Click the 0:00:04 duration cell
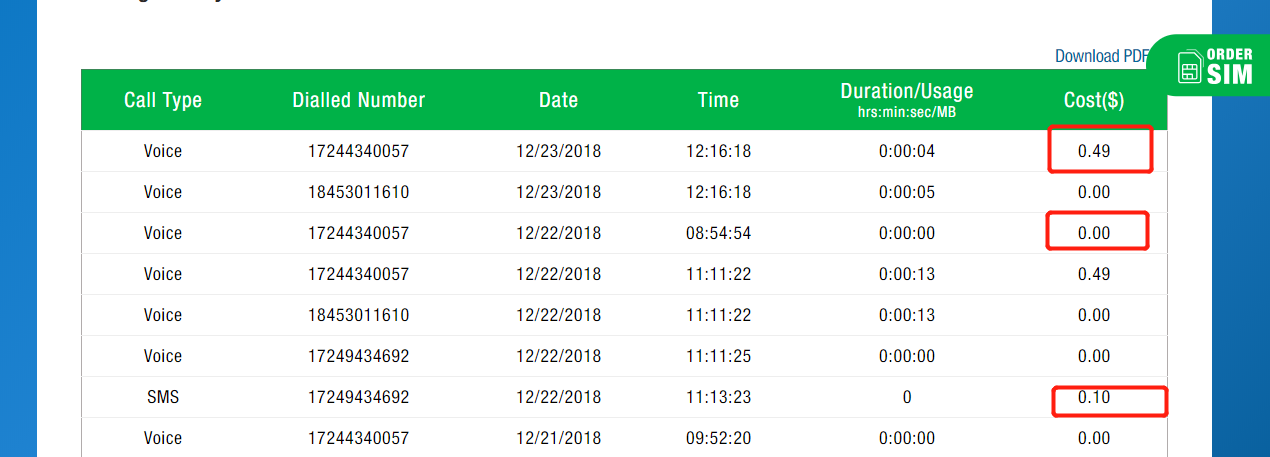1270x457 pixels. (907, 151)
